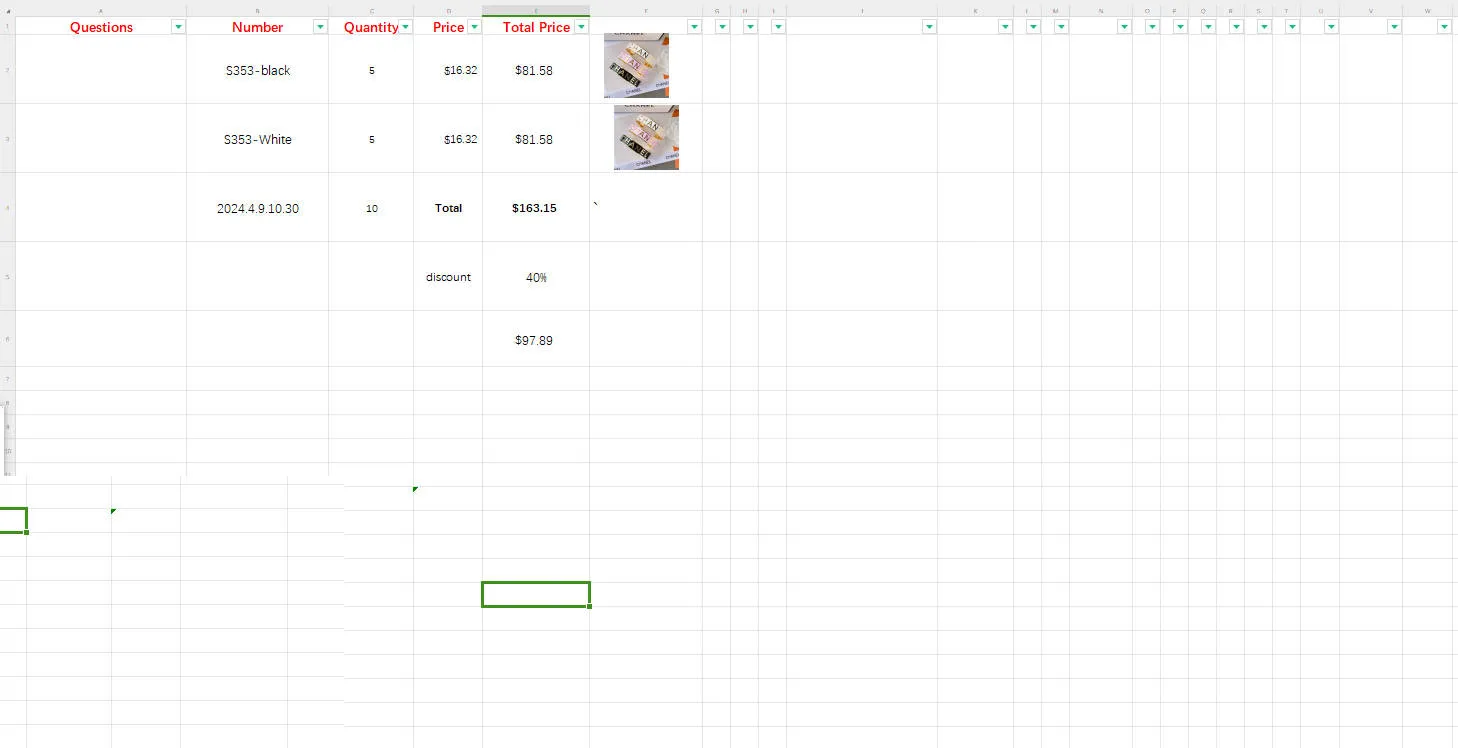This screenshot has height=748, width=1458.
Task: Select $16.32 price in S353-black row
Action: point(448,70)
